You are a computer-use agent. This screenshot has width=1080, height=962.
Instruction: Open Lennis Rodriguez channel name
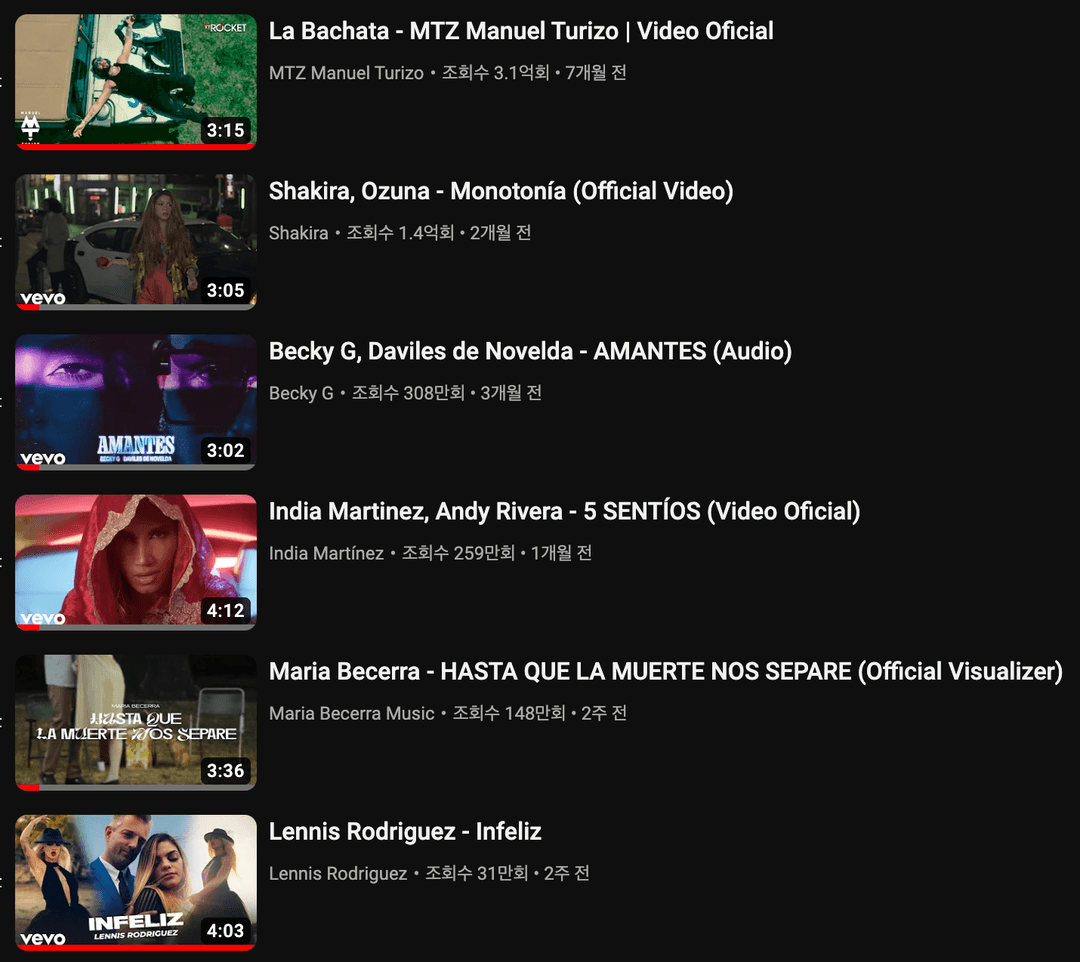pos(338,873)
